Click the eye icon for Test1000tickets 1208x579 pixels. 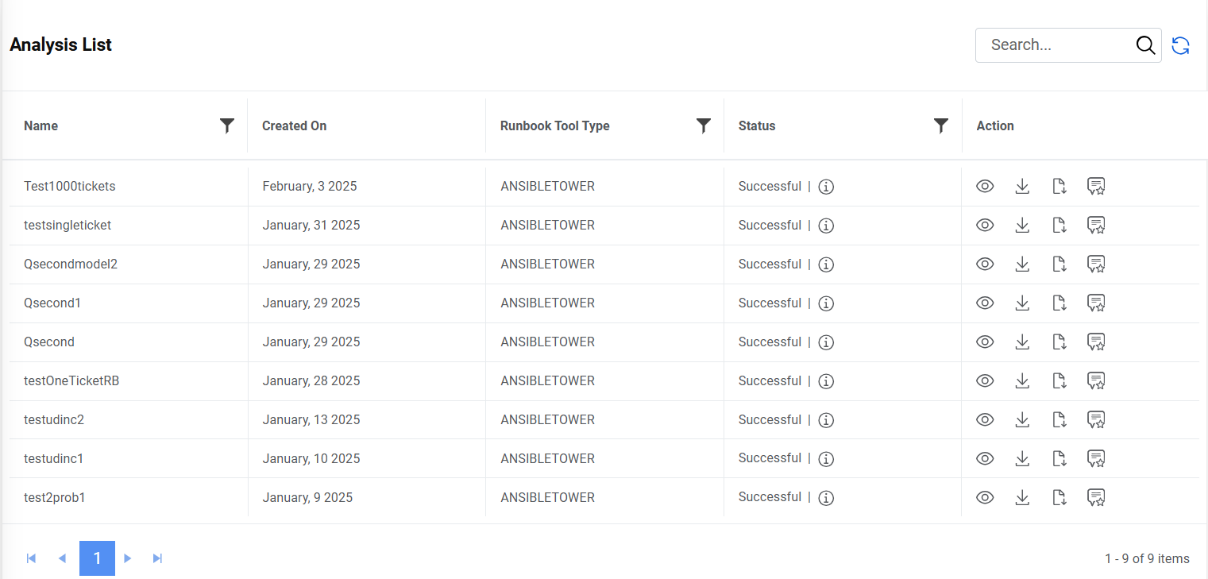985,186
